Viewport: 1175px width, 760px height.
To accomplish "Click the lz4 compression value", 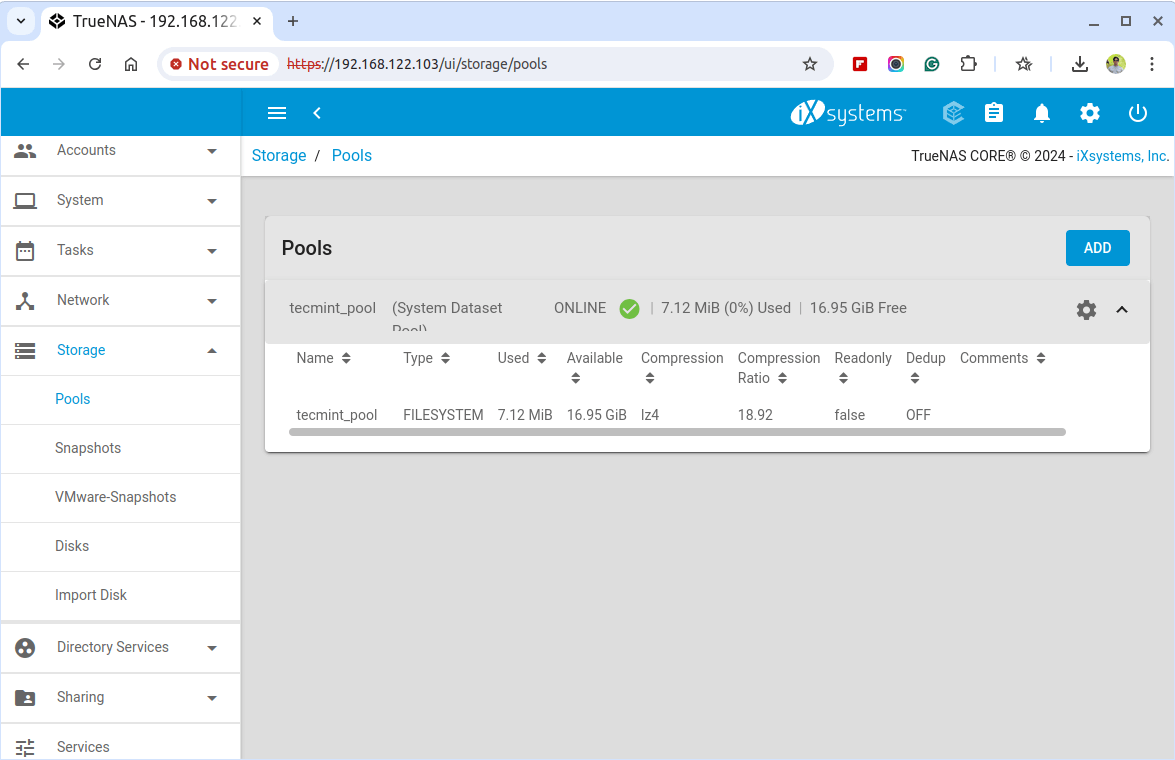I will tap(650, 415).
